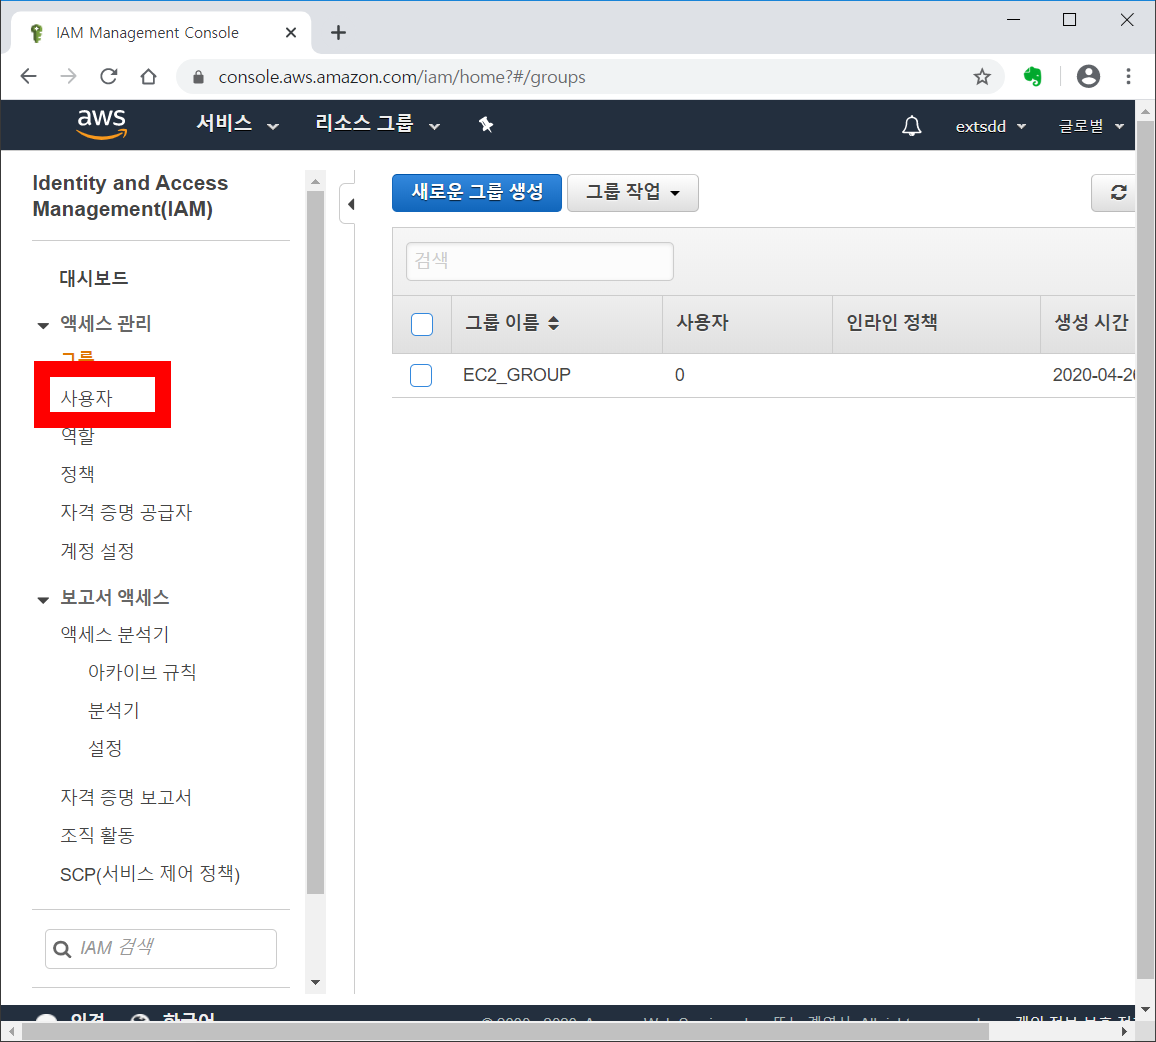Open 조직 활동 organization activity

click(97, 836)
